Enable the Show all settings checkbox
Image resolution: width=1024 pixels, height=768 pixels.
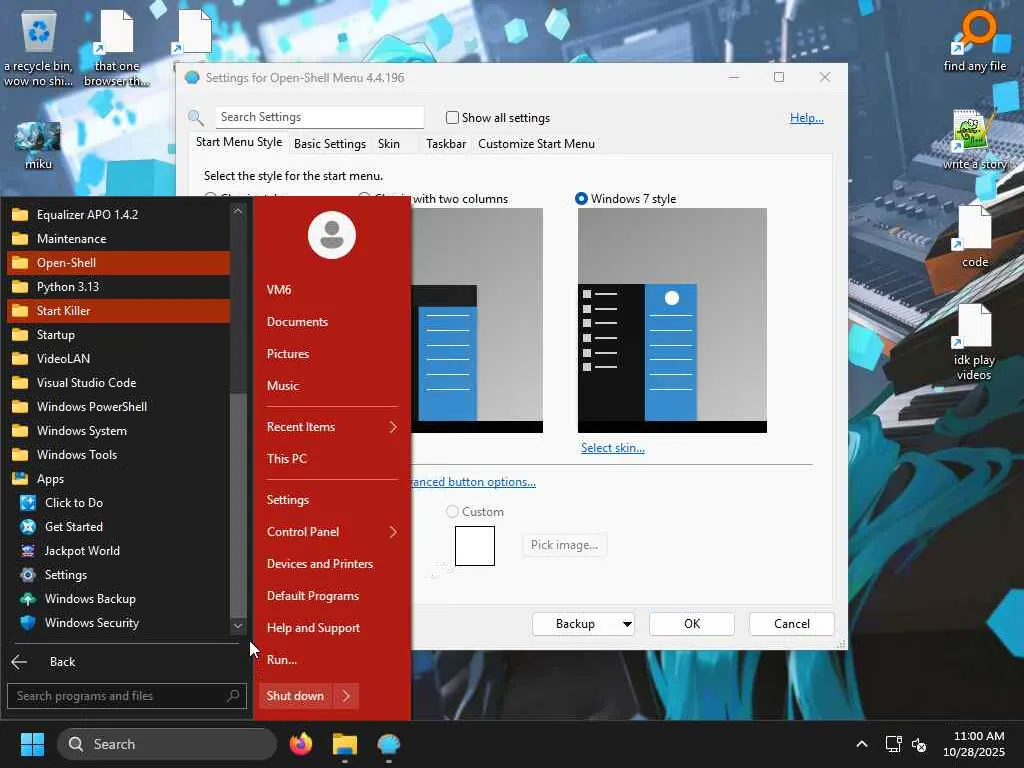(452, 118)
